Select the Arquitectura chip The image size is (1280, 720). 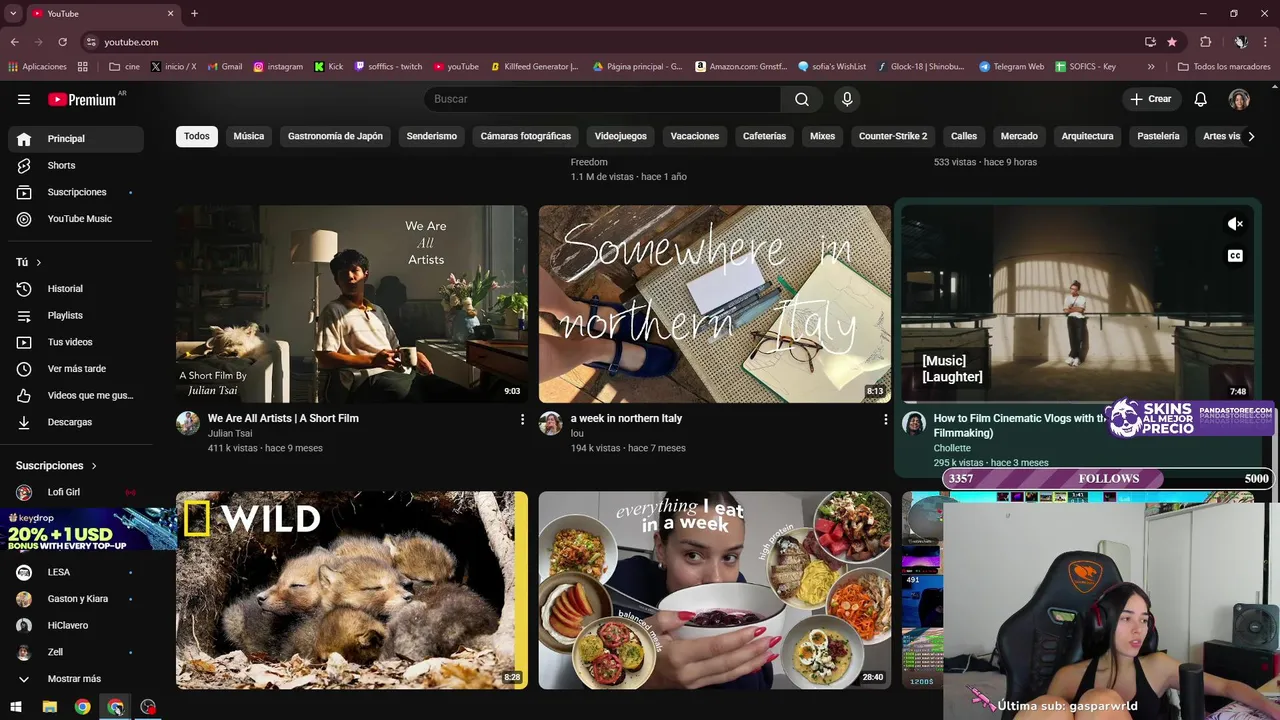point(1087,136)
